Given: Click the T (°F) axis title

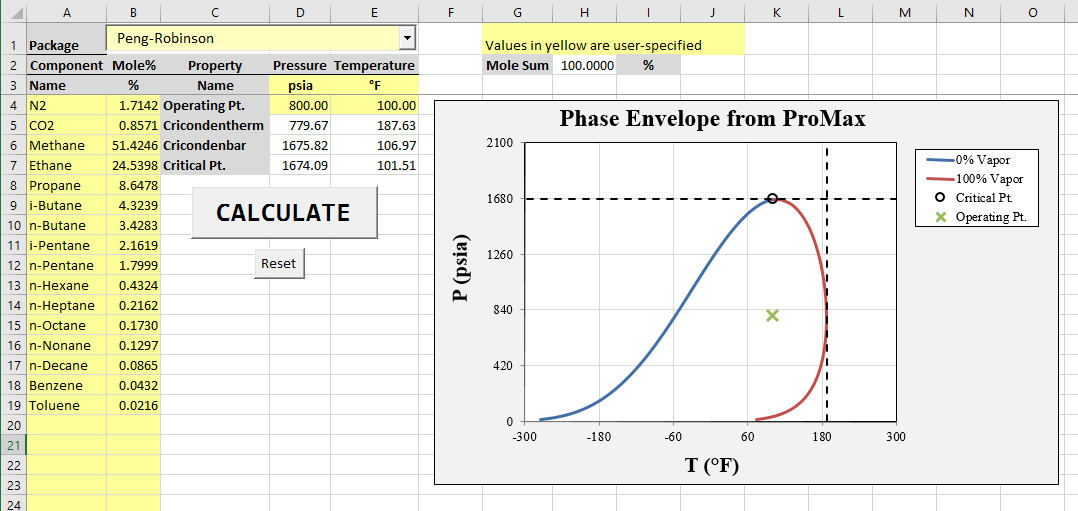Looking at the screenshot, I should (x=712, y=466).
